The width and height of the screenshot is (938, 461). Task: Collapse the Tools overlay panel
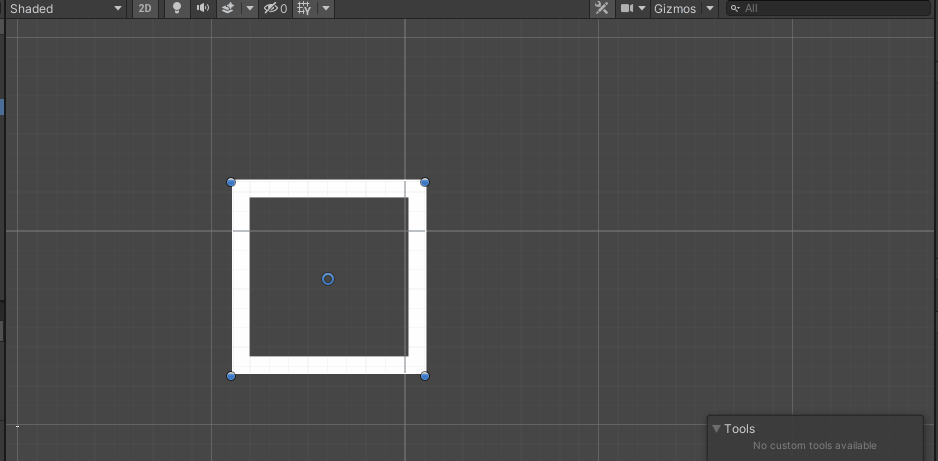coord(716,429)
